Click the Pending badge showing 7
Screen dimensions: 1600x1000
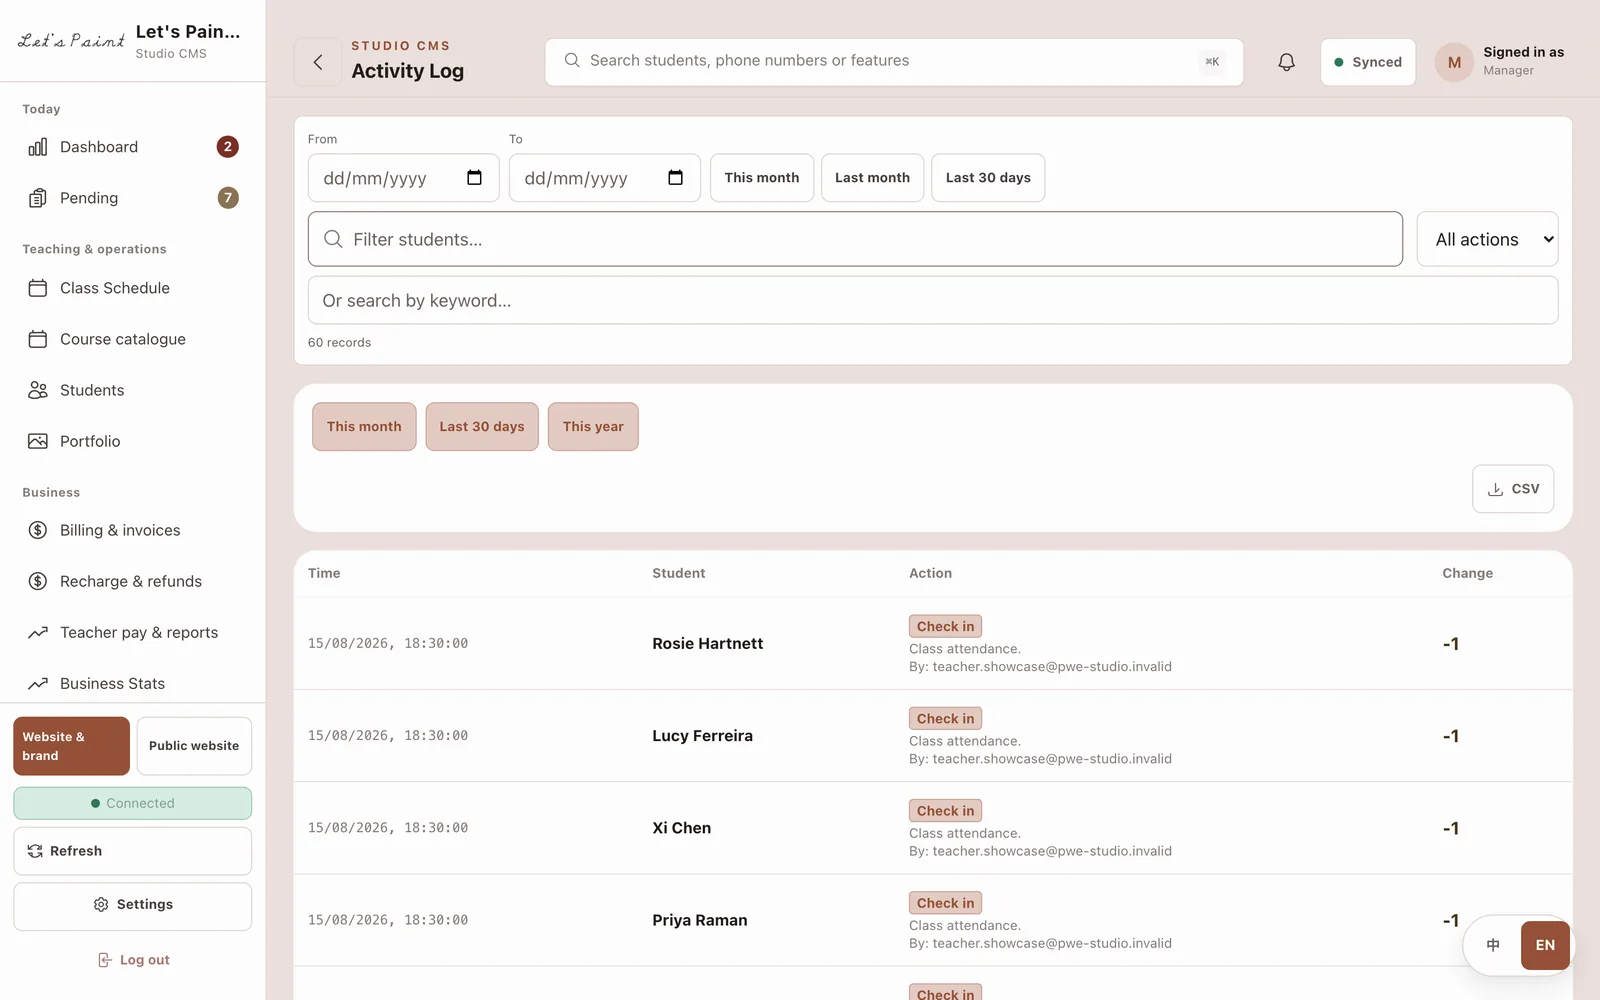coord(228,198)
